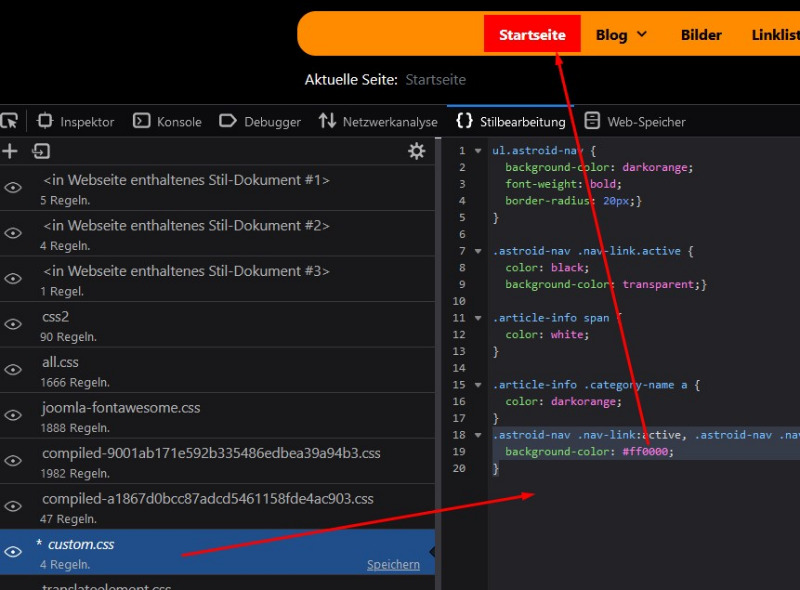Click the Startseite breadcrumb
This screenshot has height=590, width=800.
[x=435, y=80]
